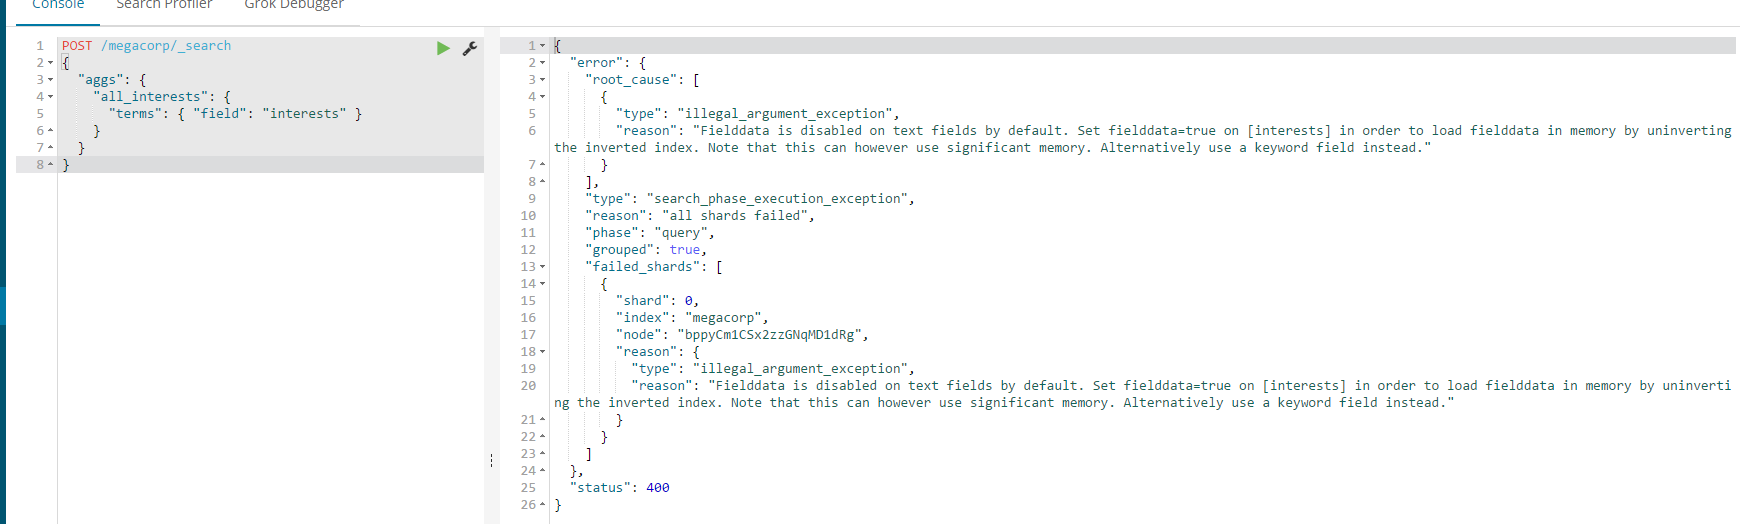Collapse response root fold arrow on line 1
The height and width of the screenshot is (524, 1740).
pyautogui.click(x=543, y=46)
